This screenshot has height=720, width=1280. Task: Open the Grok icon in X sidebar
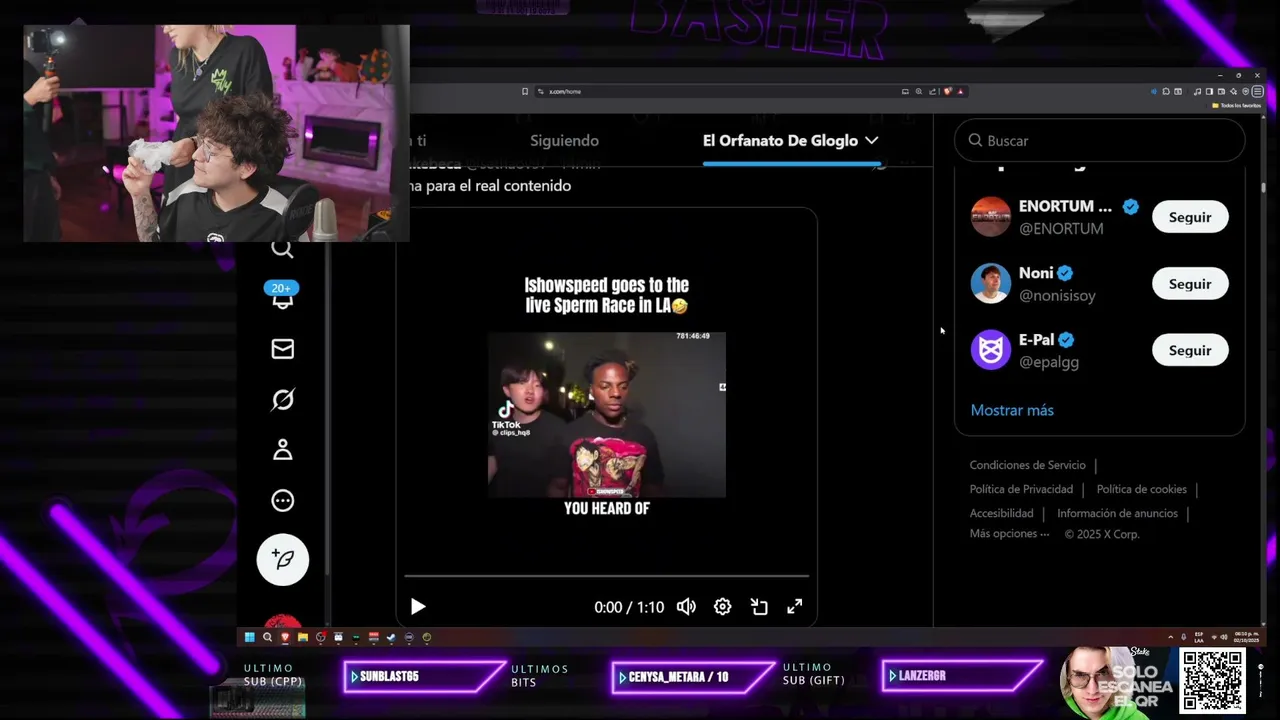coord(283,400)
